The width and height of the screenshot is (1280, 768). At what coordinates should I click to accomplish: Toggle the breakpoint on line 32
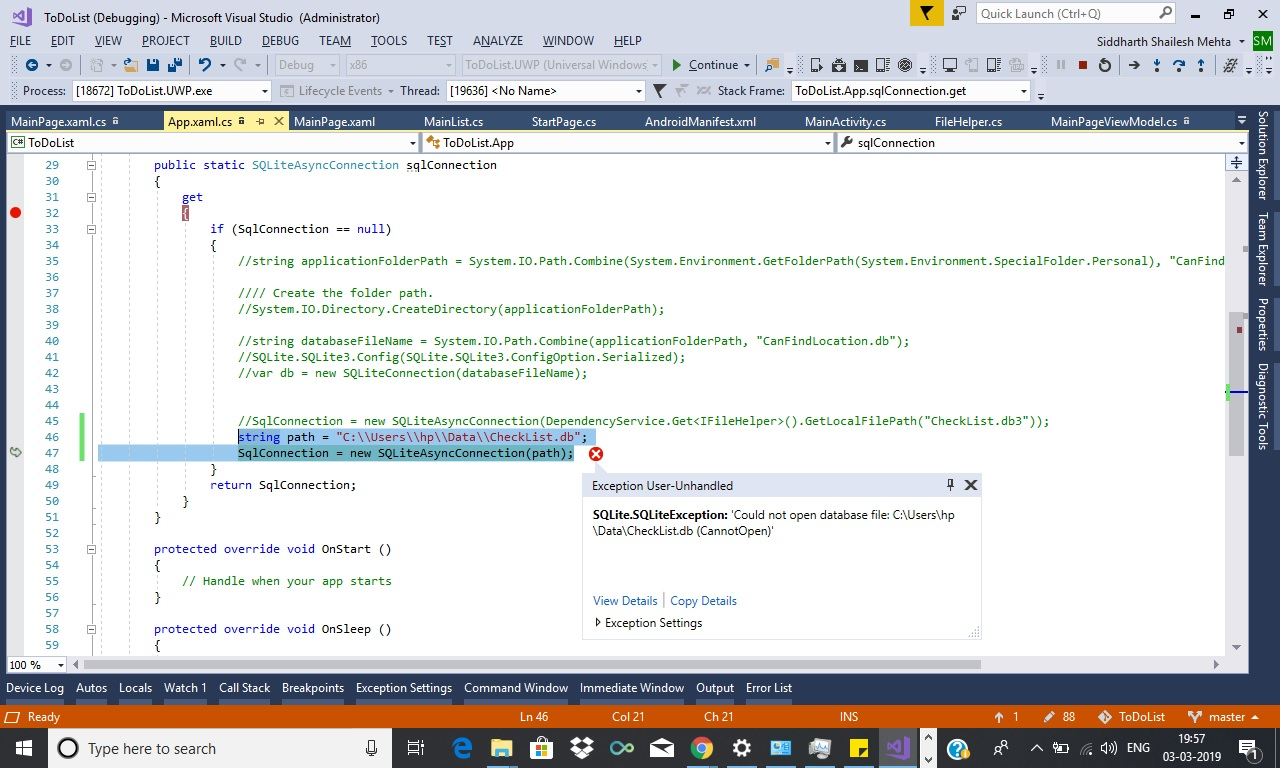coord(15,212)
